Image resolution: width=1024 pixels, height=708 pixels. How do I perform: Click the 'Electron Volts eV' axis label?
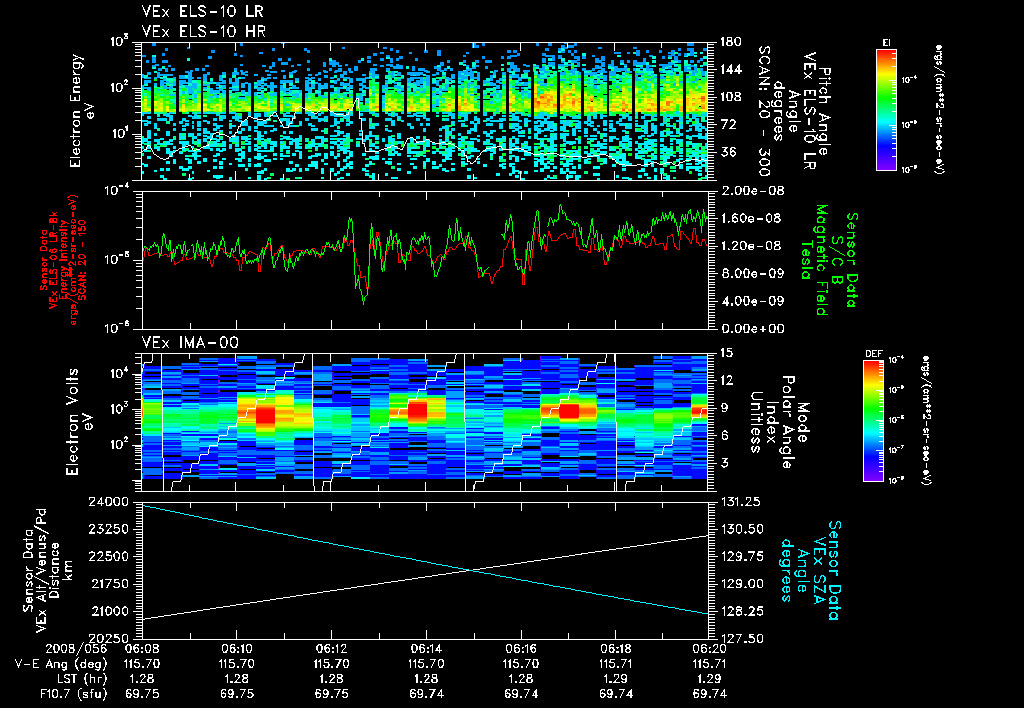[x=78, y=421]
